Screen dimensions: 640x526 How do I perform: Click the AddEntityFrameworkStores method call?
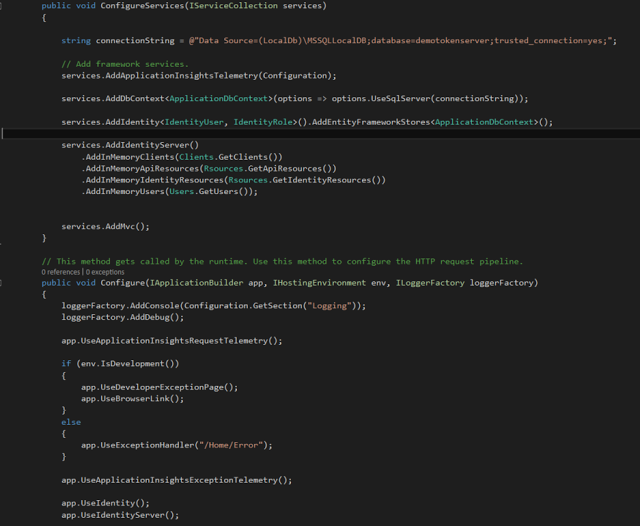click(371, 122)
